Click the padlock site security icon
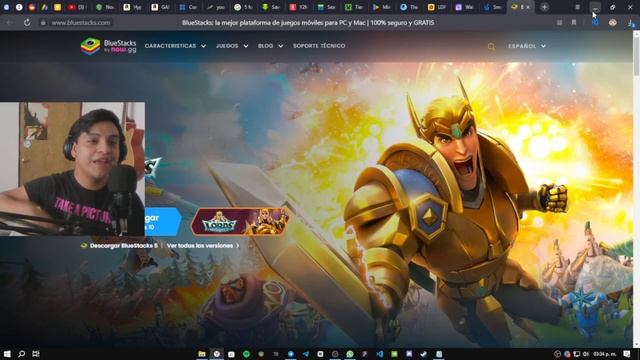The width and height of the screenshot is (640, 360). coord(43,23)
